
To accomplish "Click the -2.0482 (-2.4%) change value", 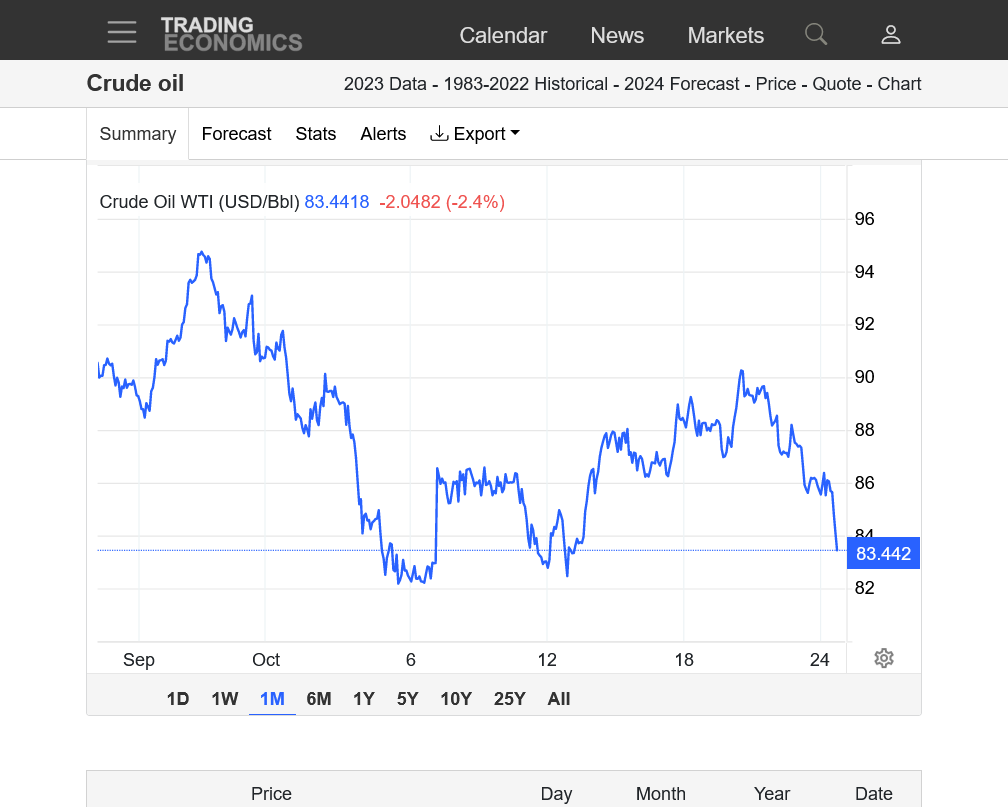I will pos(442,202).
